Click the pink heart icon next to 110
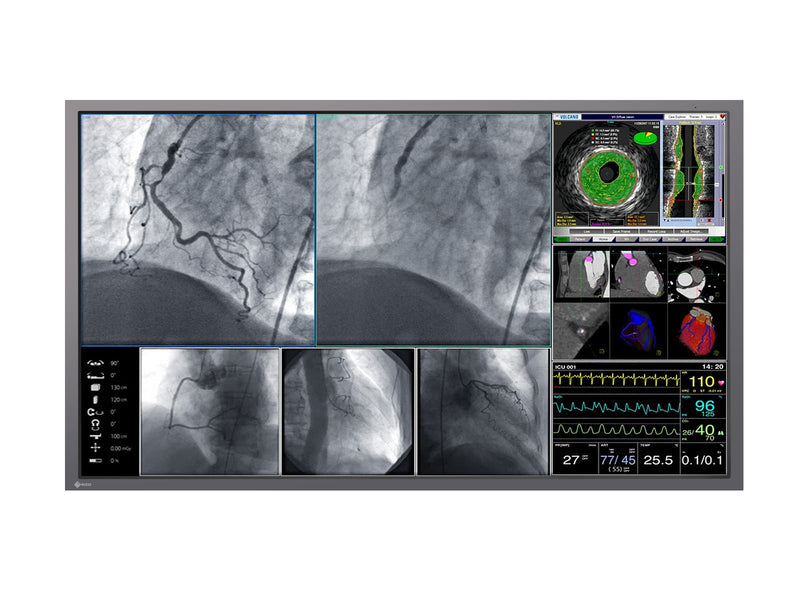 click(x=721, y=382)
